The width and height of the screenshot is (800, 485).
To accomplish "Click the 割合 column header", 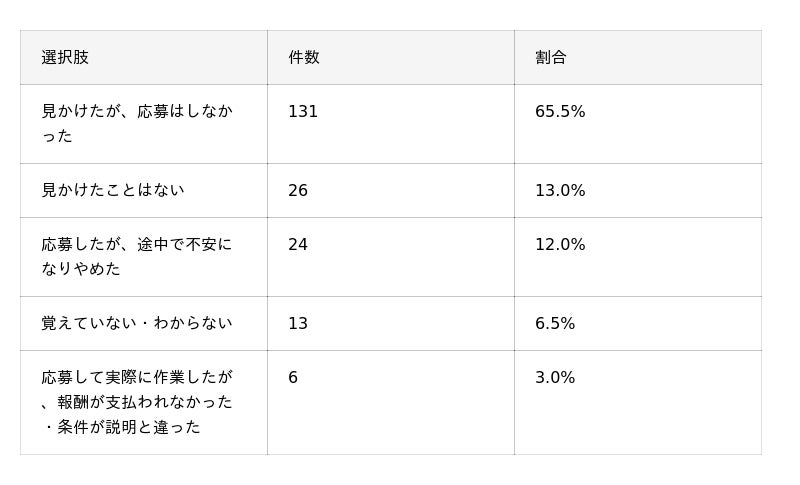I will pyautogui.click(x=551, y=57).
